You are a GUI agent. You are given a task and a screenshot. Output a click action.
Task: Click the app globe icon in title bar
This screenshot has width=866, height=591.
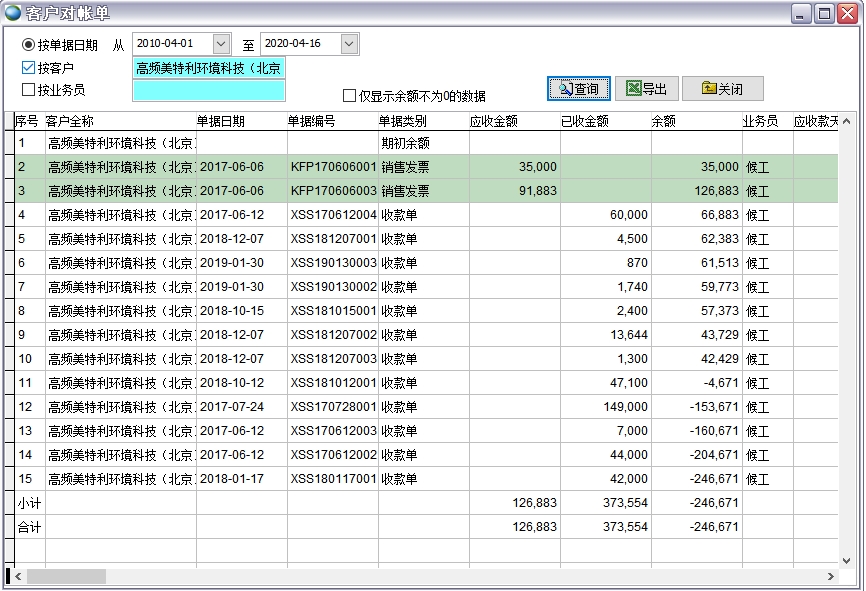coord(12,13)
